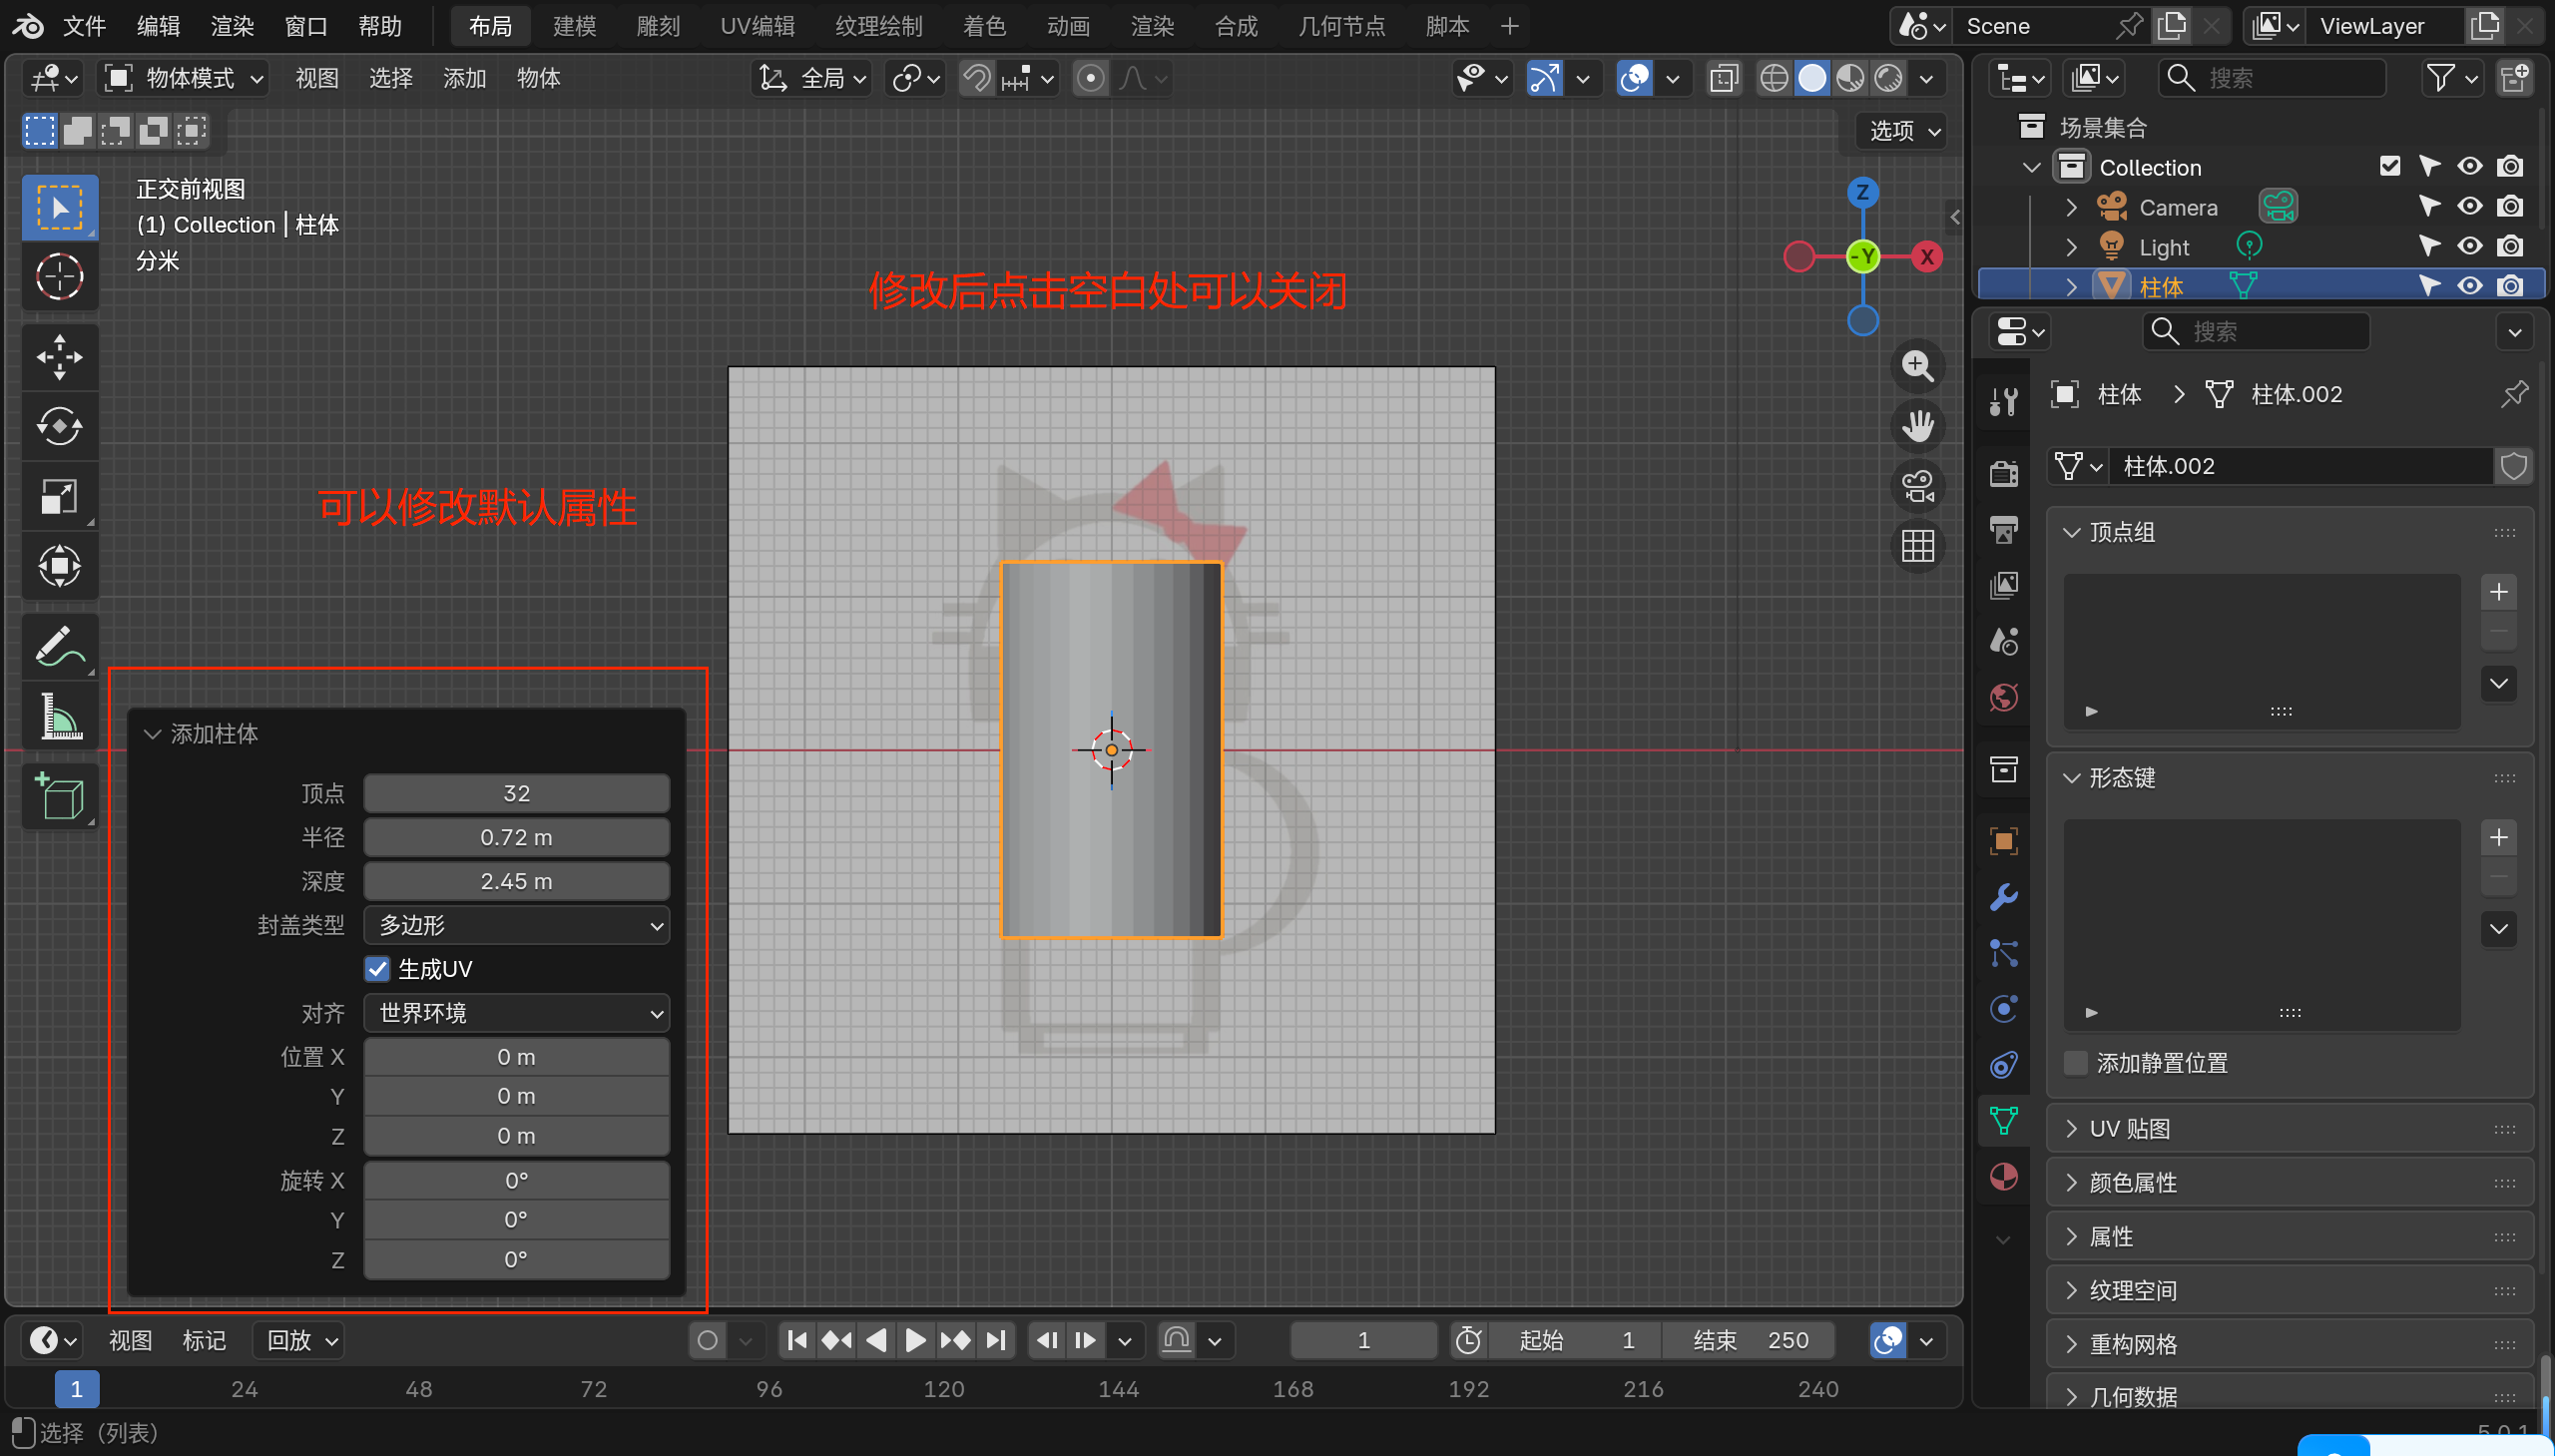Select the Scale tool
This screenshot has width=2555, height=1456.
59,496
